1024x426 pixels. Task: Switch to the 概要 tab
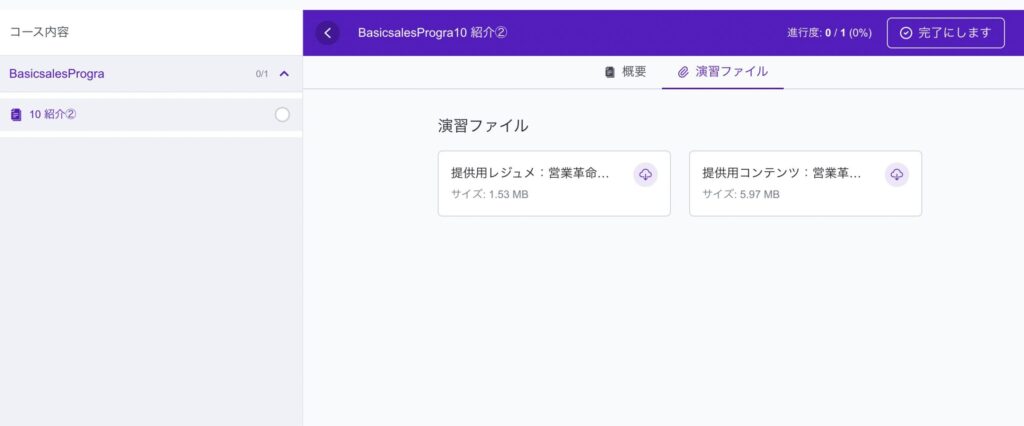[x=634, y=72]
